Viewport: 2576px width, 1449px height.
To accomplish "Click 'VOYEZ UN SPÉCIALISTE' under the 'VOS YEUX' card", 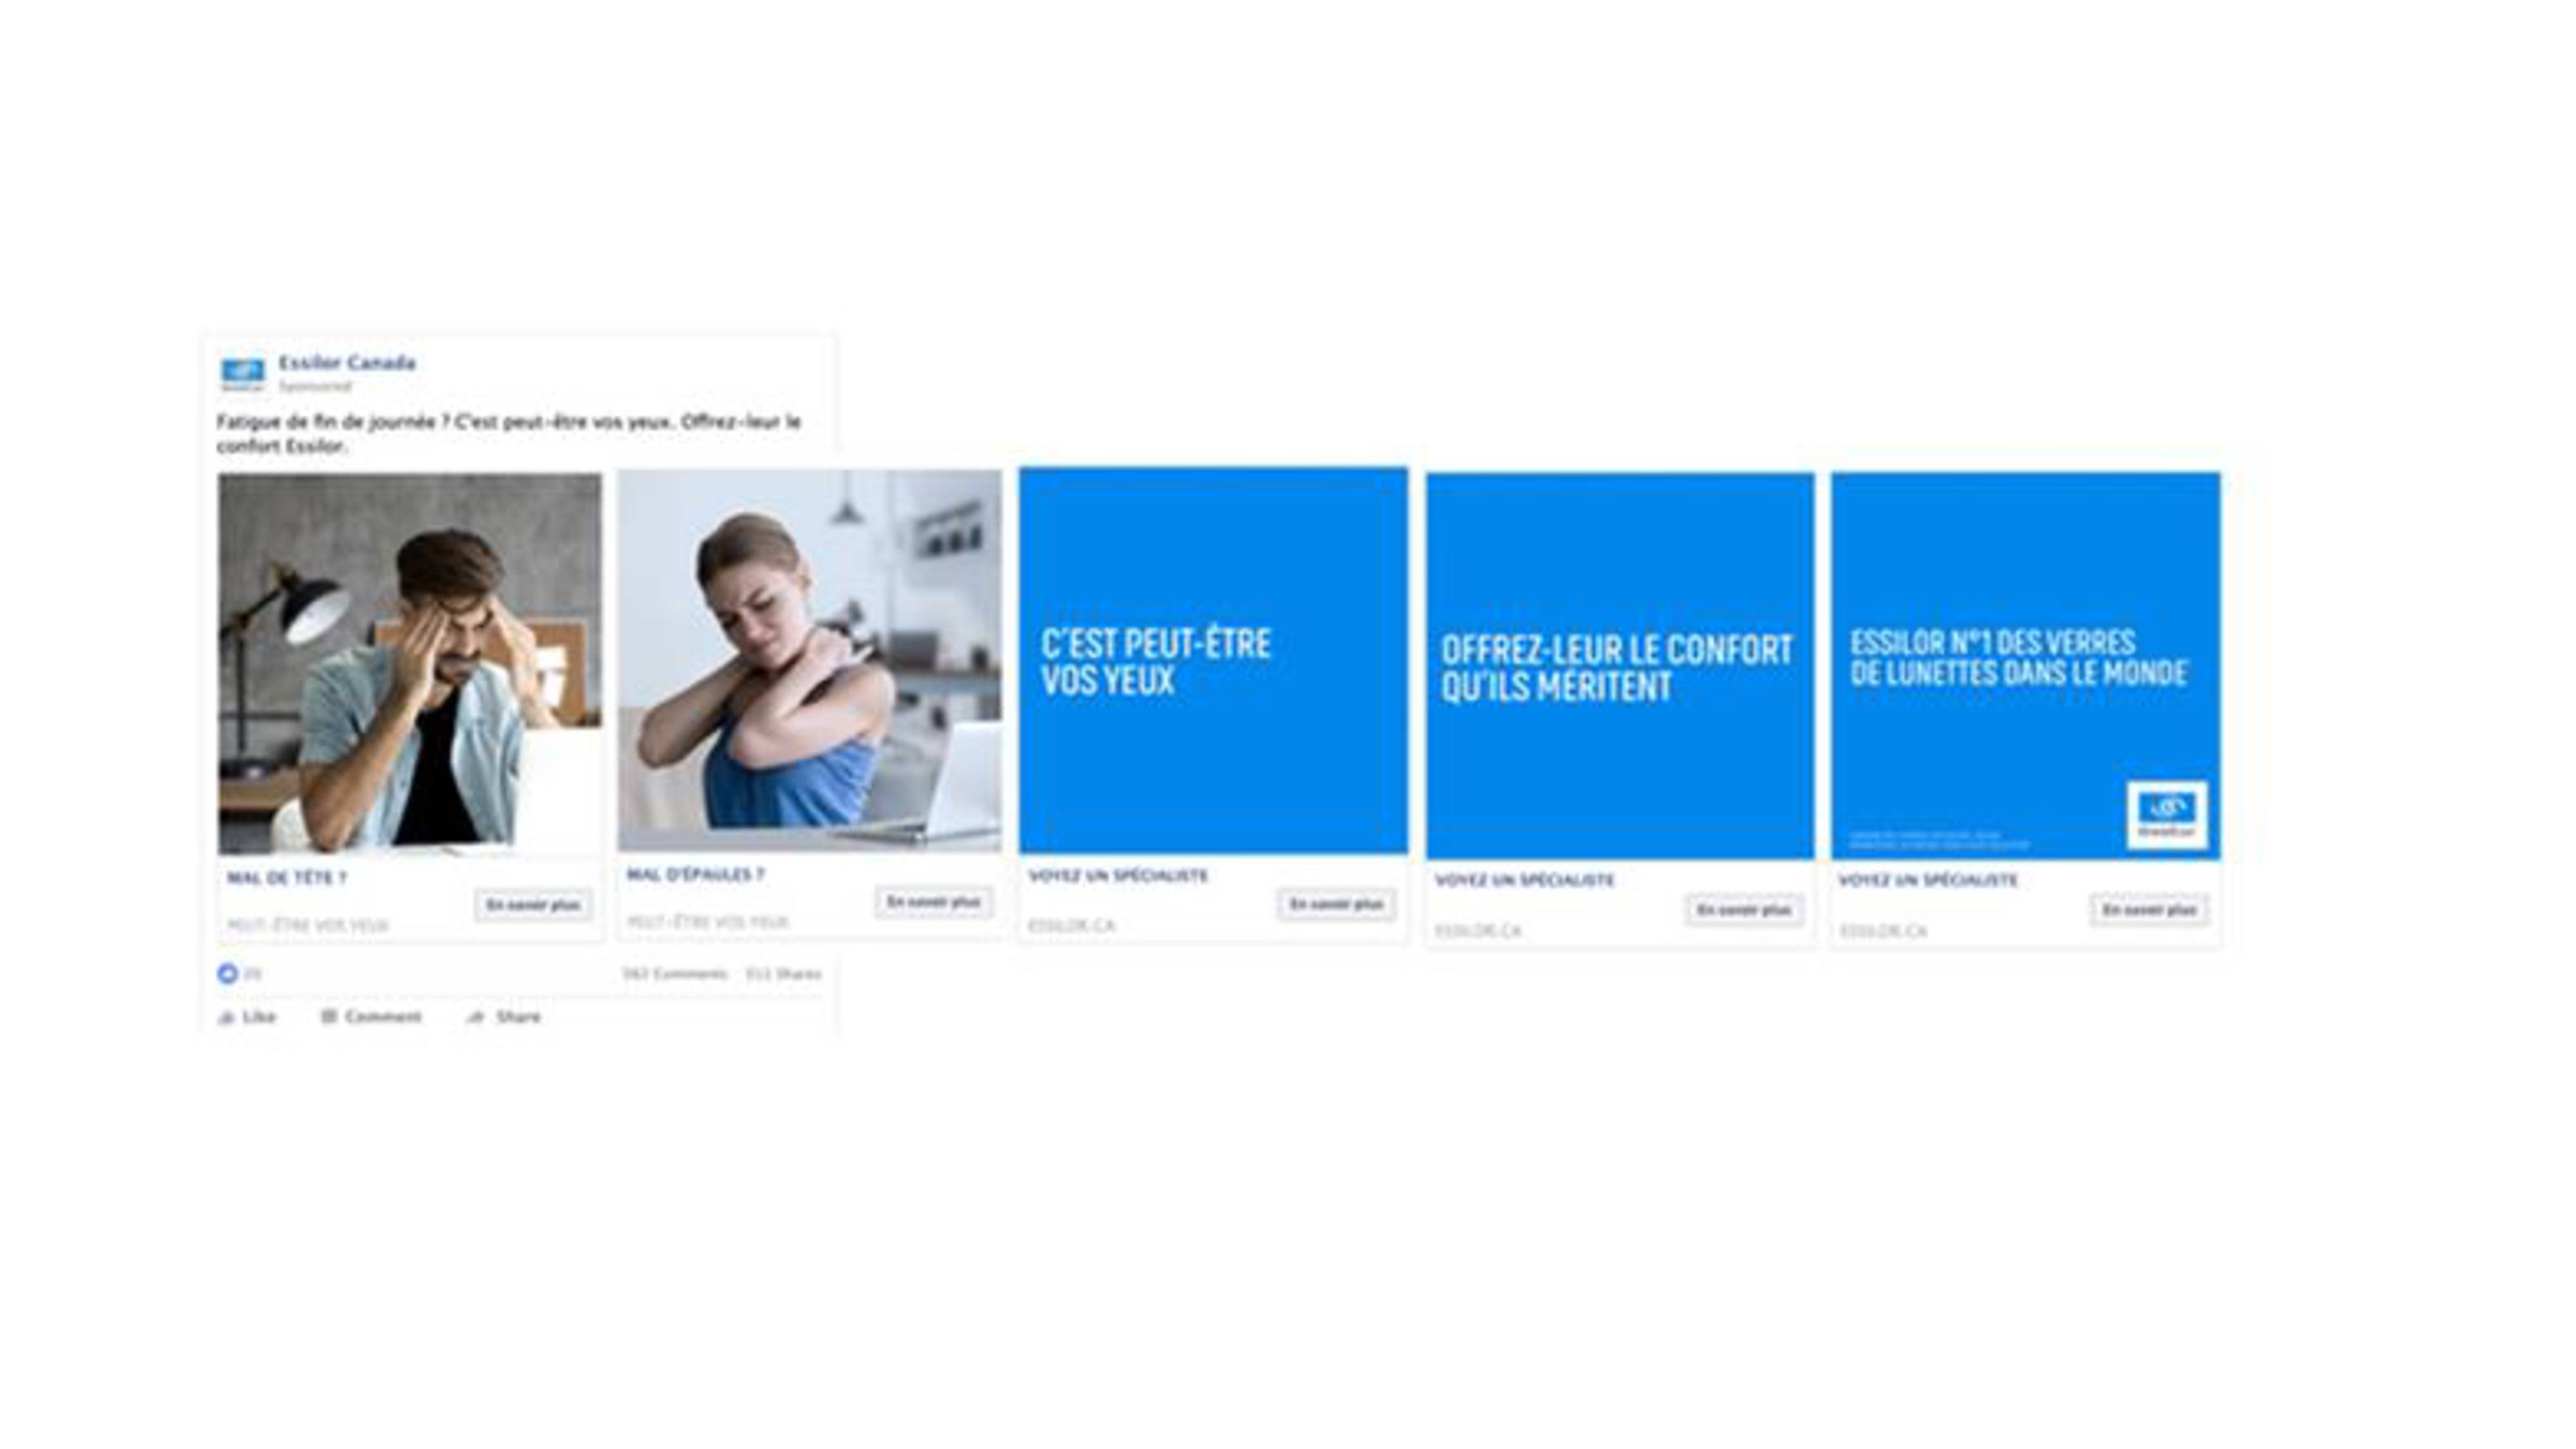I will coord(1118,876).
